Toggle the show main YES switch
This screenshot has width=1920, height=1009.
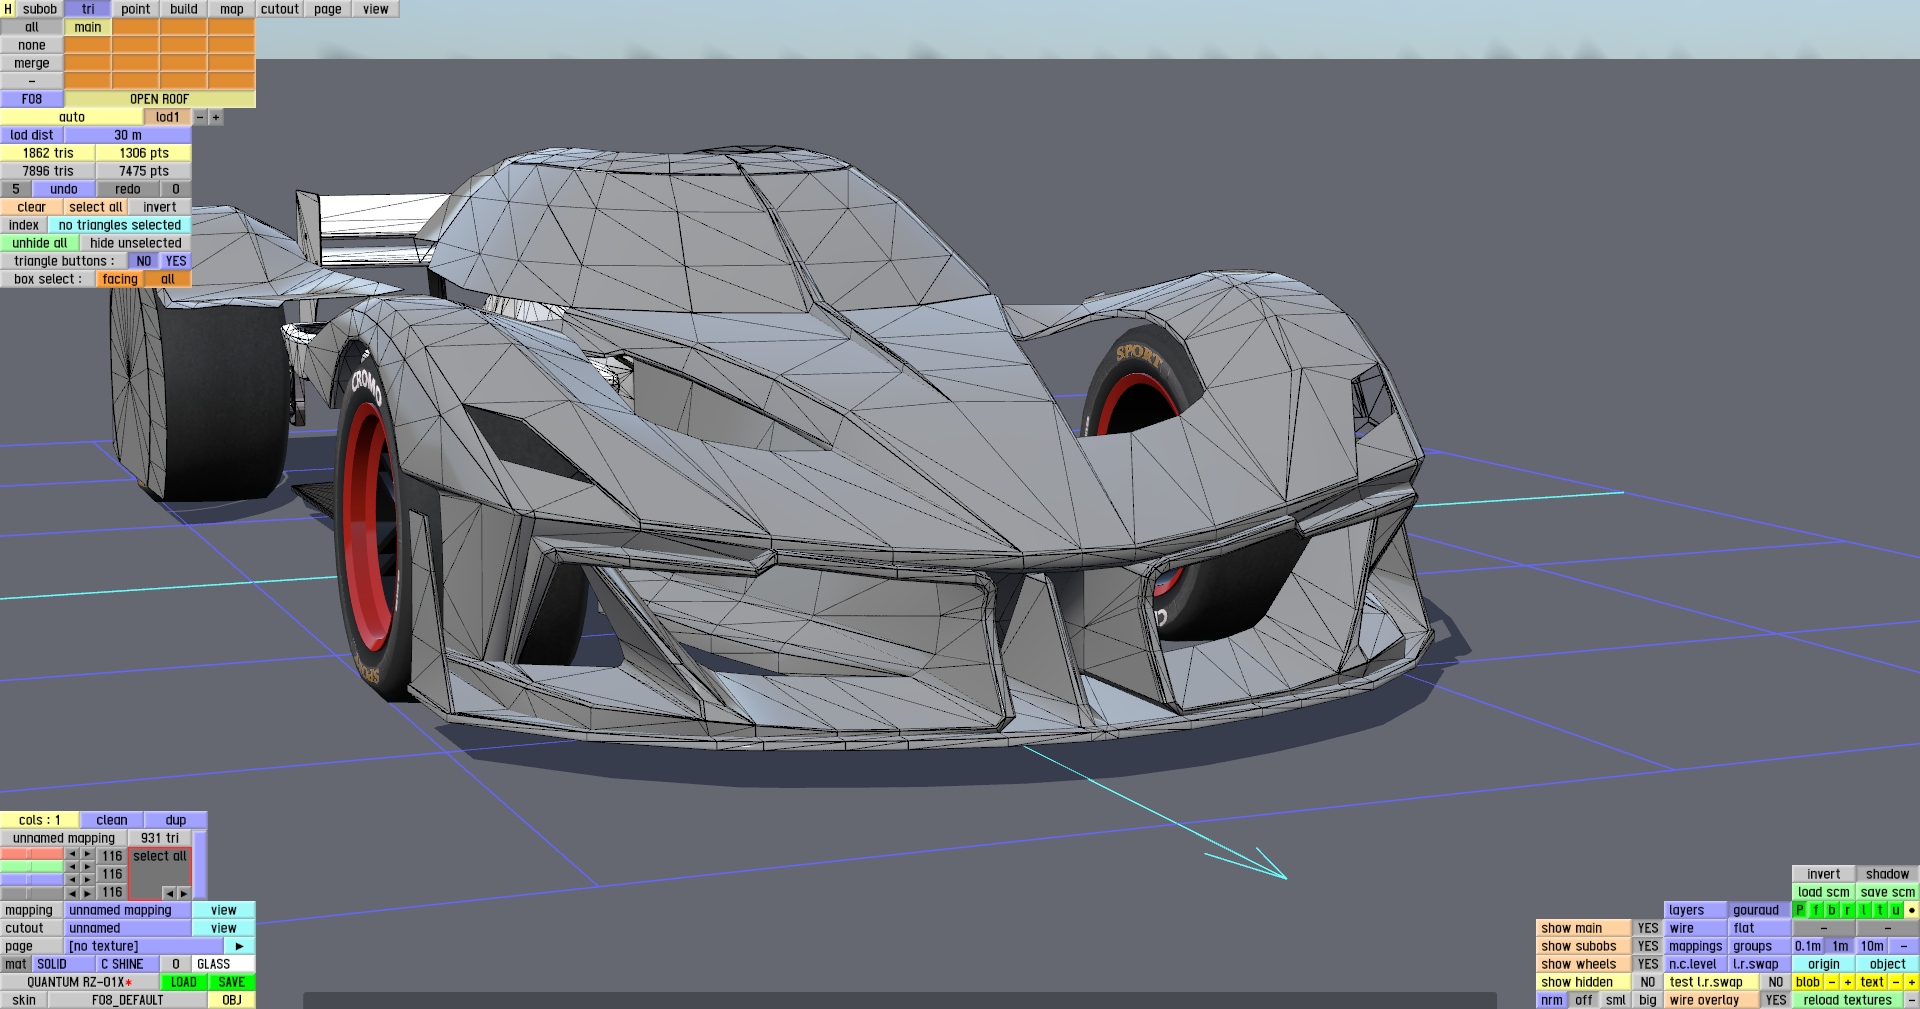1648,928
